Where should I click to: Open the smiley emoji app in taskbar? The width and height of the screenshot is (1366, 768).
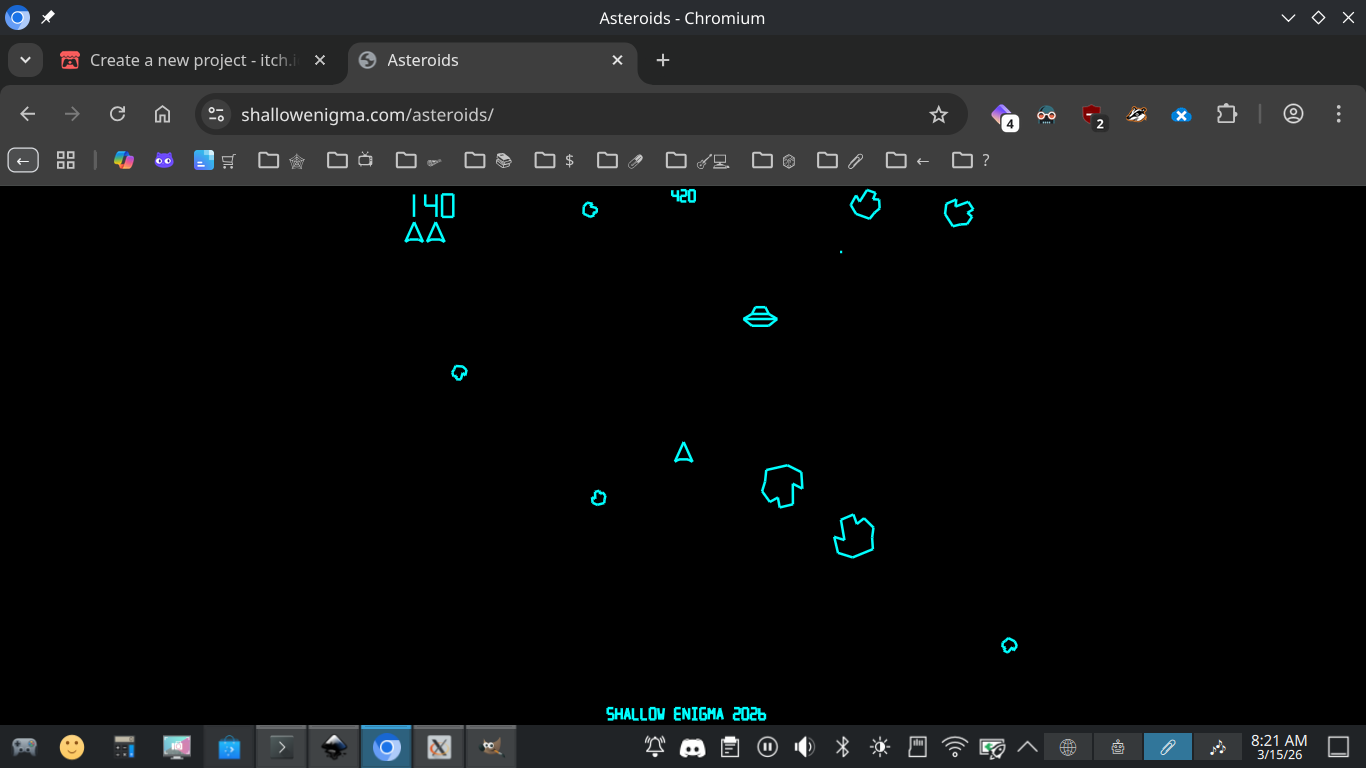(x=72, y=747)
